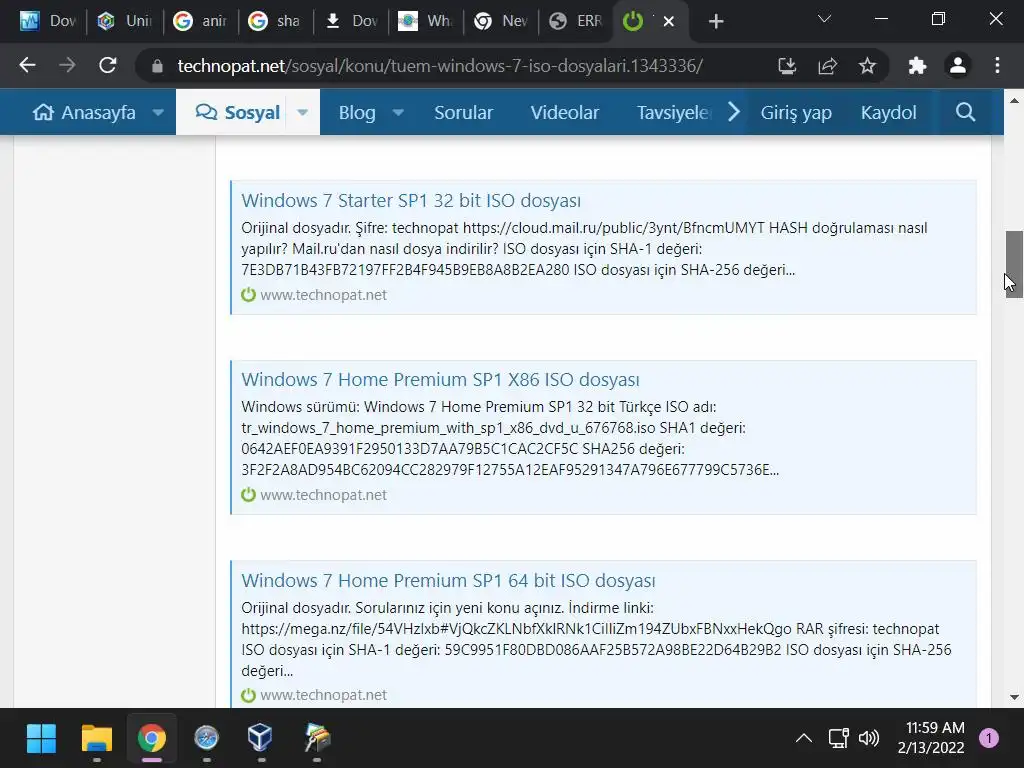Click Giriş yap to log in
Image resolution: width=1024 pixels, height=768 pixels.
click(796, 112)
